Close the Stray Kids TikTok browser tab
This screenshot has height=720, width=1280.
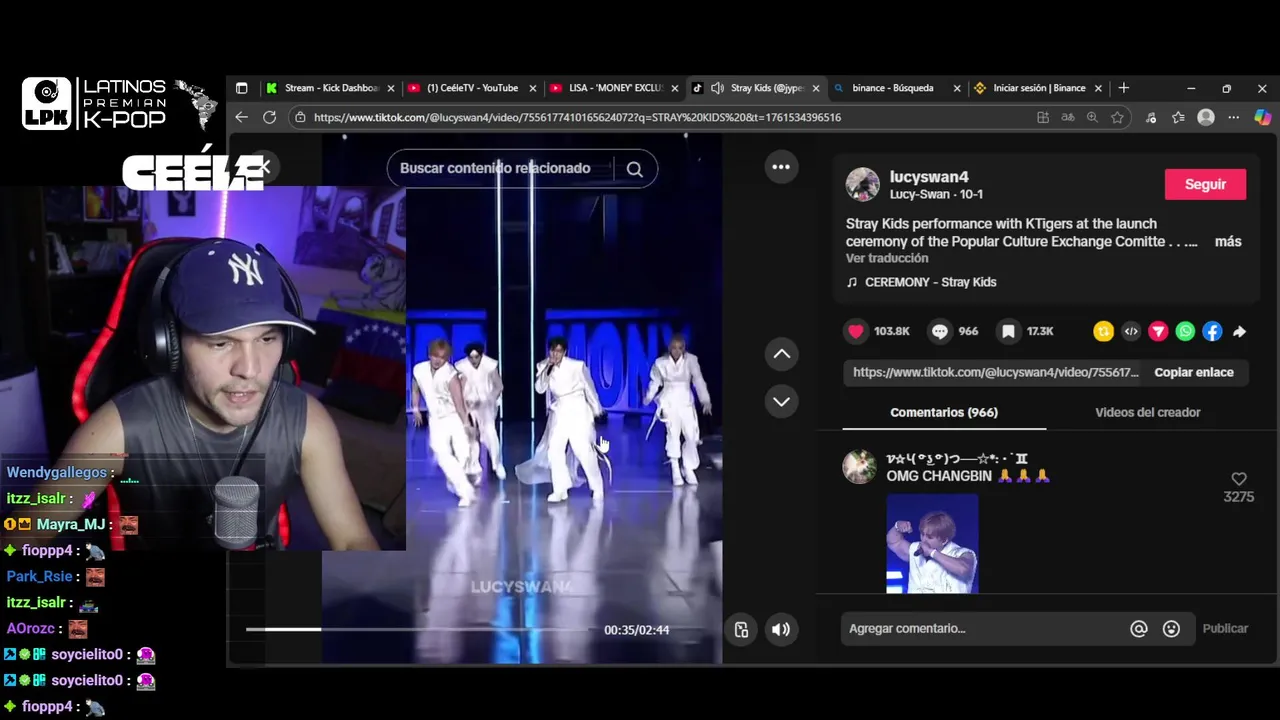[816, 88]
